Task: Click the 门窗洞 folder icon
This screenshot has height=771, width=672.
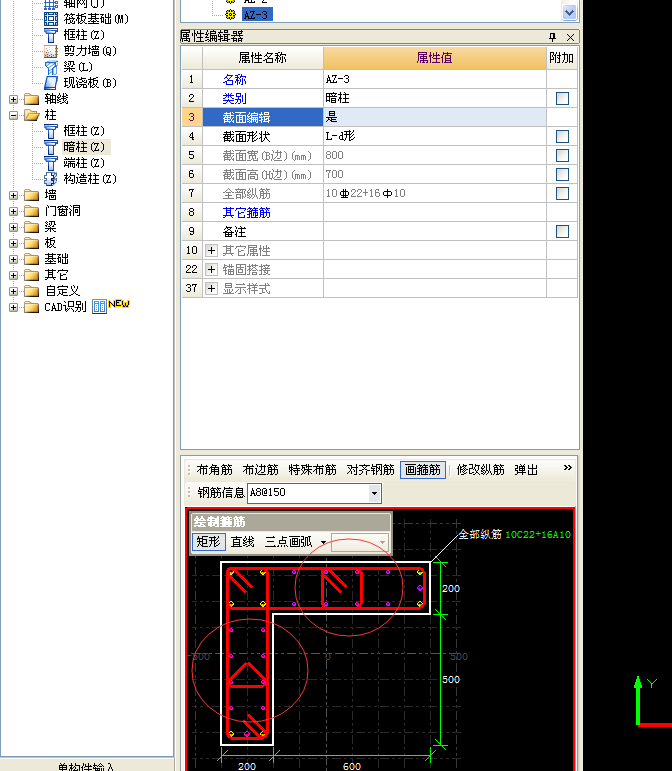Action: (x=31, y=211)
